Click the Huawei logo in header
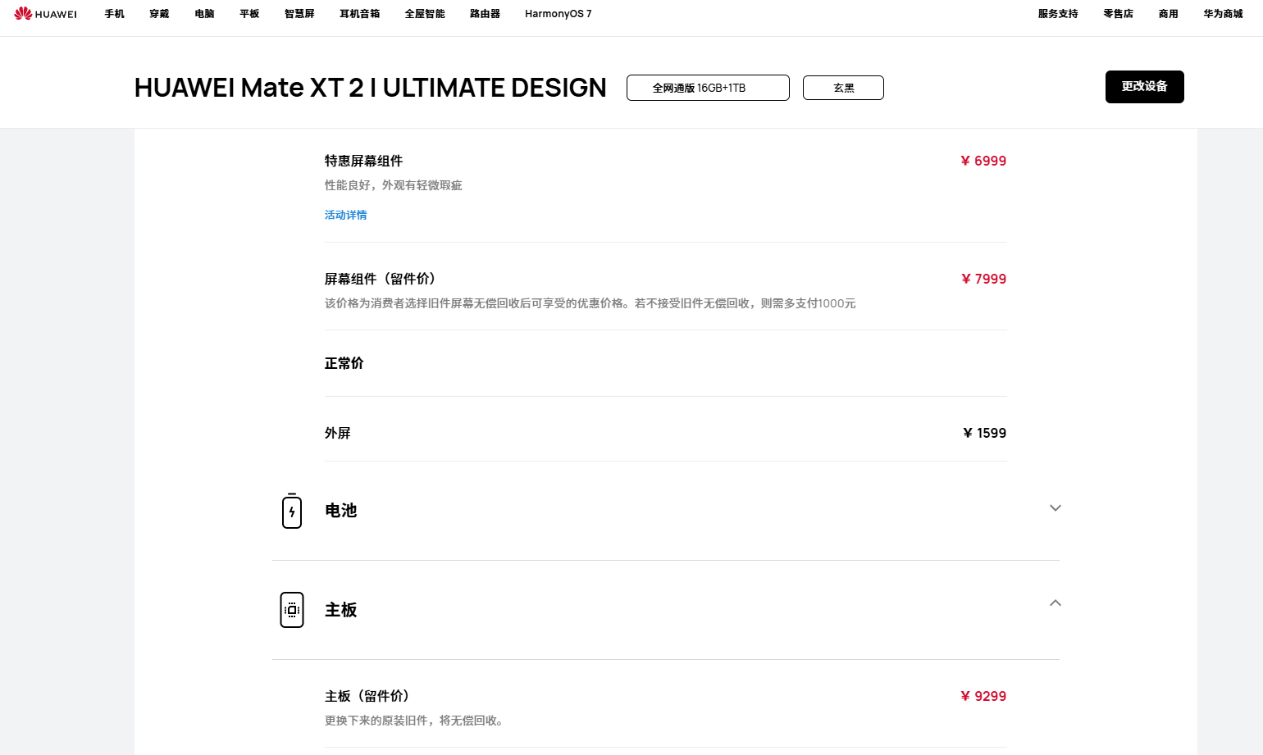This screenshot has width=1263, height=755. coord(45,14)
